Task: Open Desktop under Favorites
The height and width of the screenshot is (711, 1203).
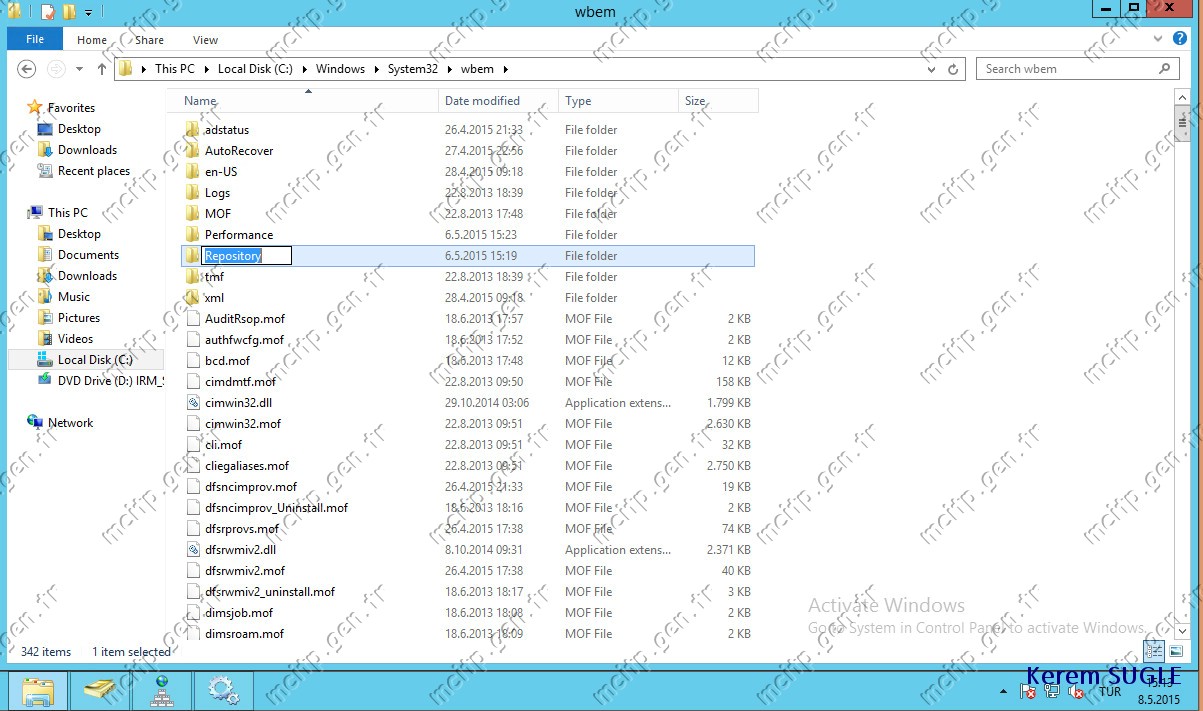Action: (79, 129)
